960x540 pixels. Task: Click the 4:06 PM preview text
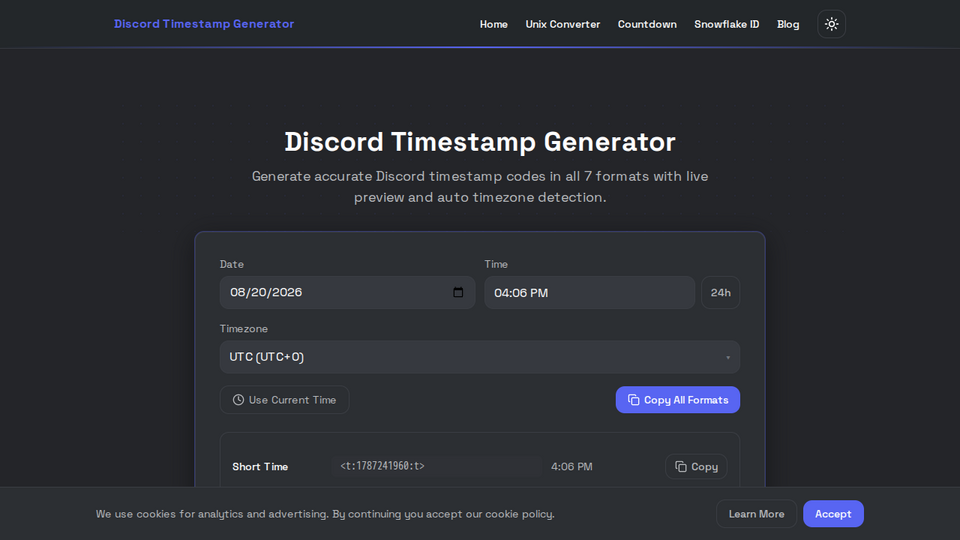pos(571,467)
